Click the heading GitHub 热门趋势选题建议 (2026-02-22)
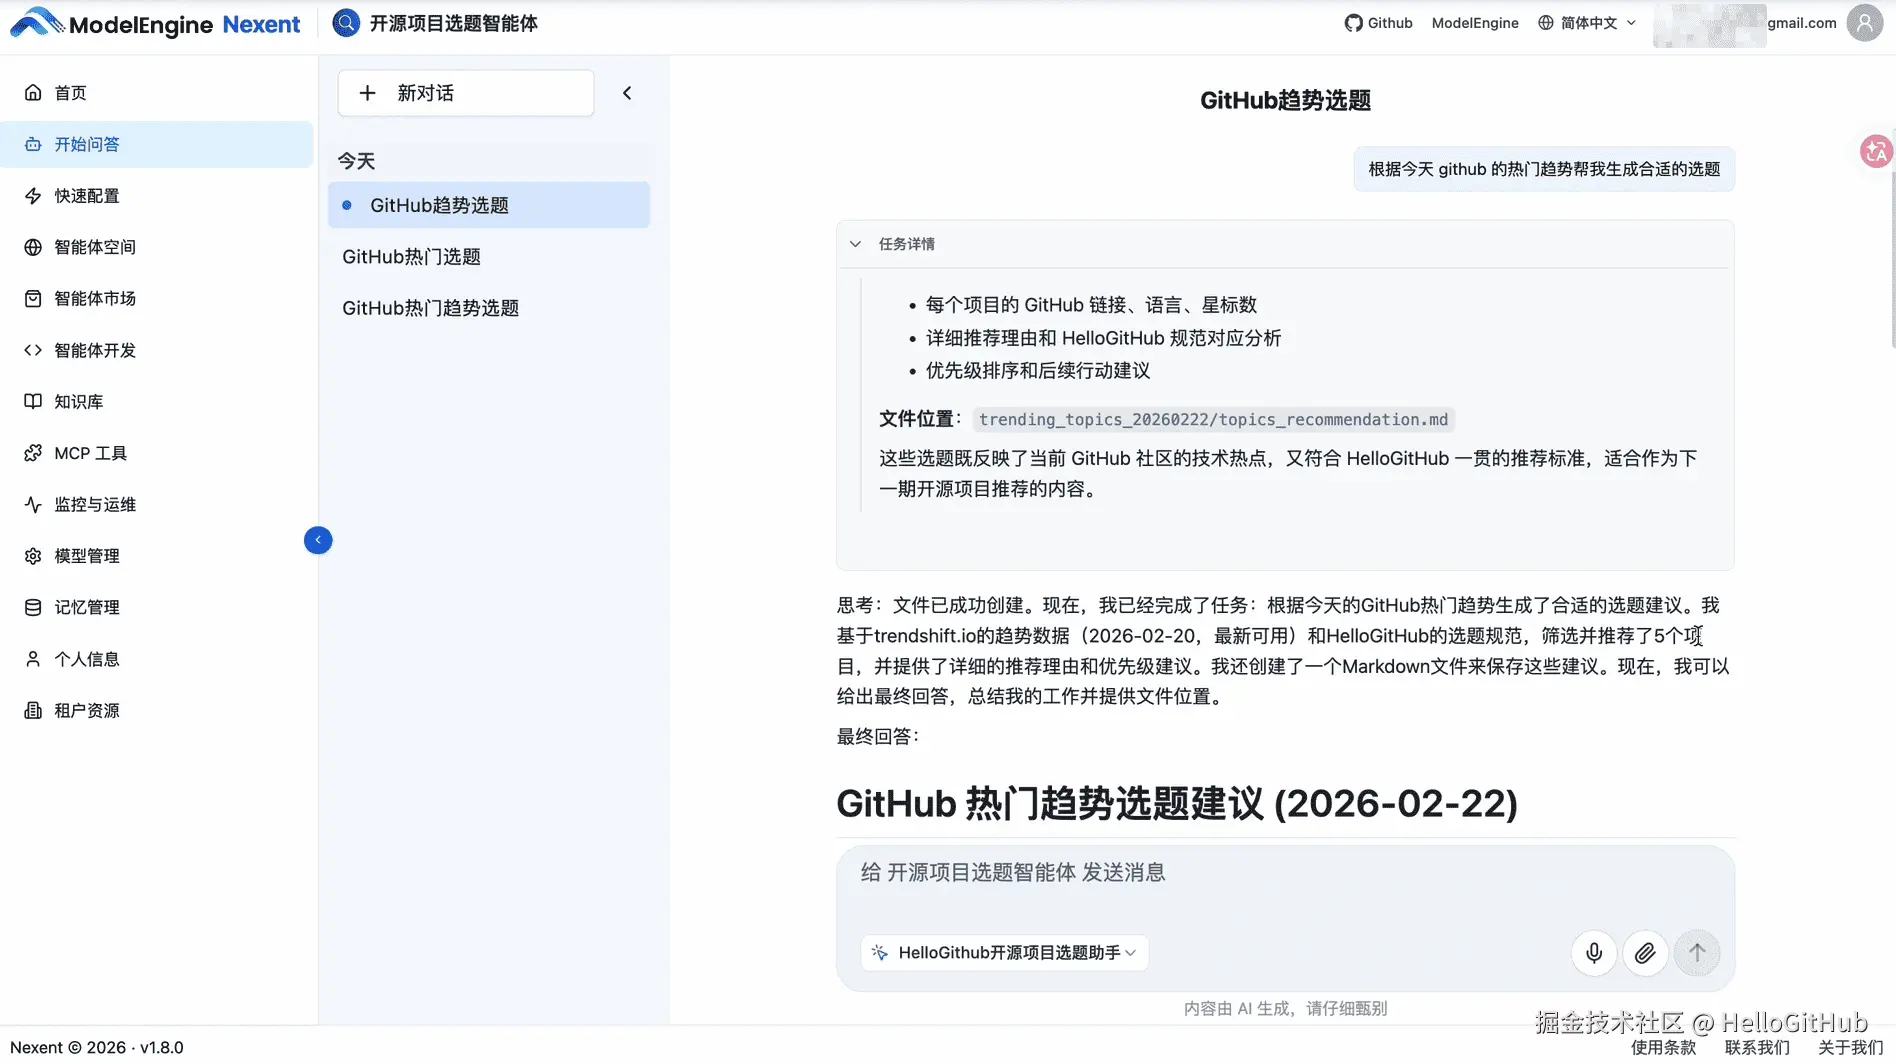The image size is (1896, 1064). [1177, 804]
